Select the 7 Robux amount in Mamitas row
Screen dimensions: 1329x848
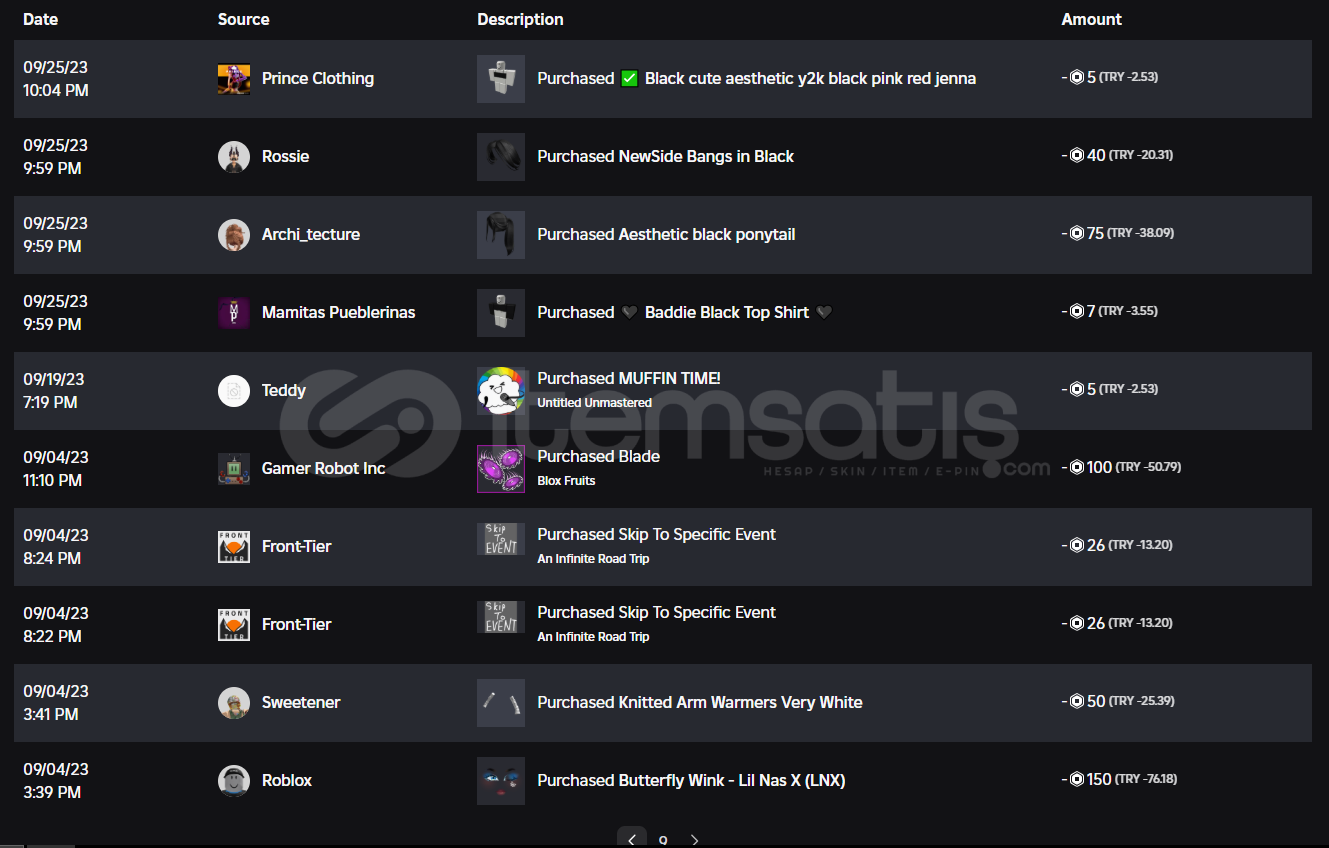1109,312
